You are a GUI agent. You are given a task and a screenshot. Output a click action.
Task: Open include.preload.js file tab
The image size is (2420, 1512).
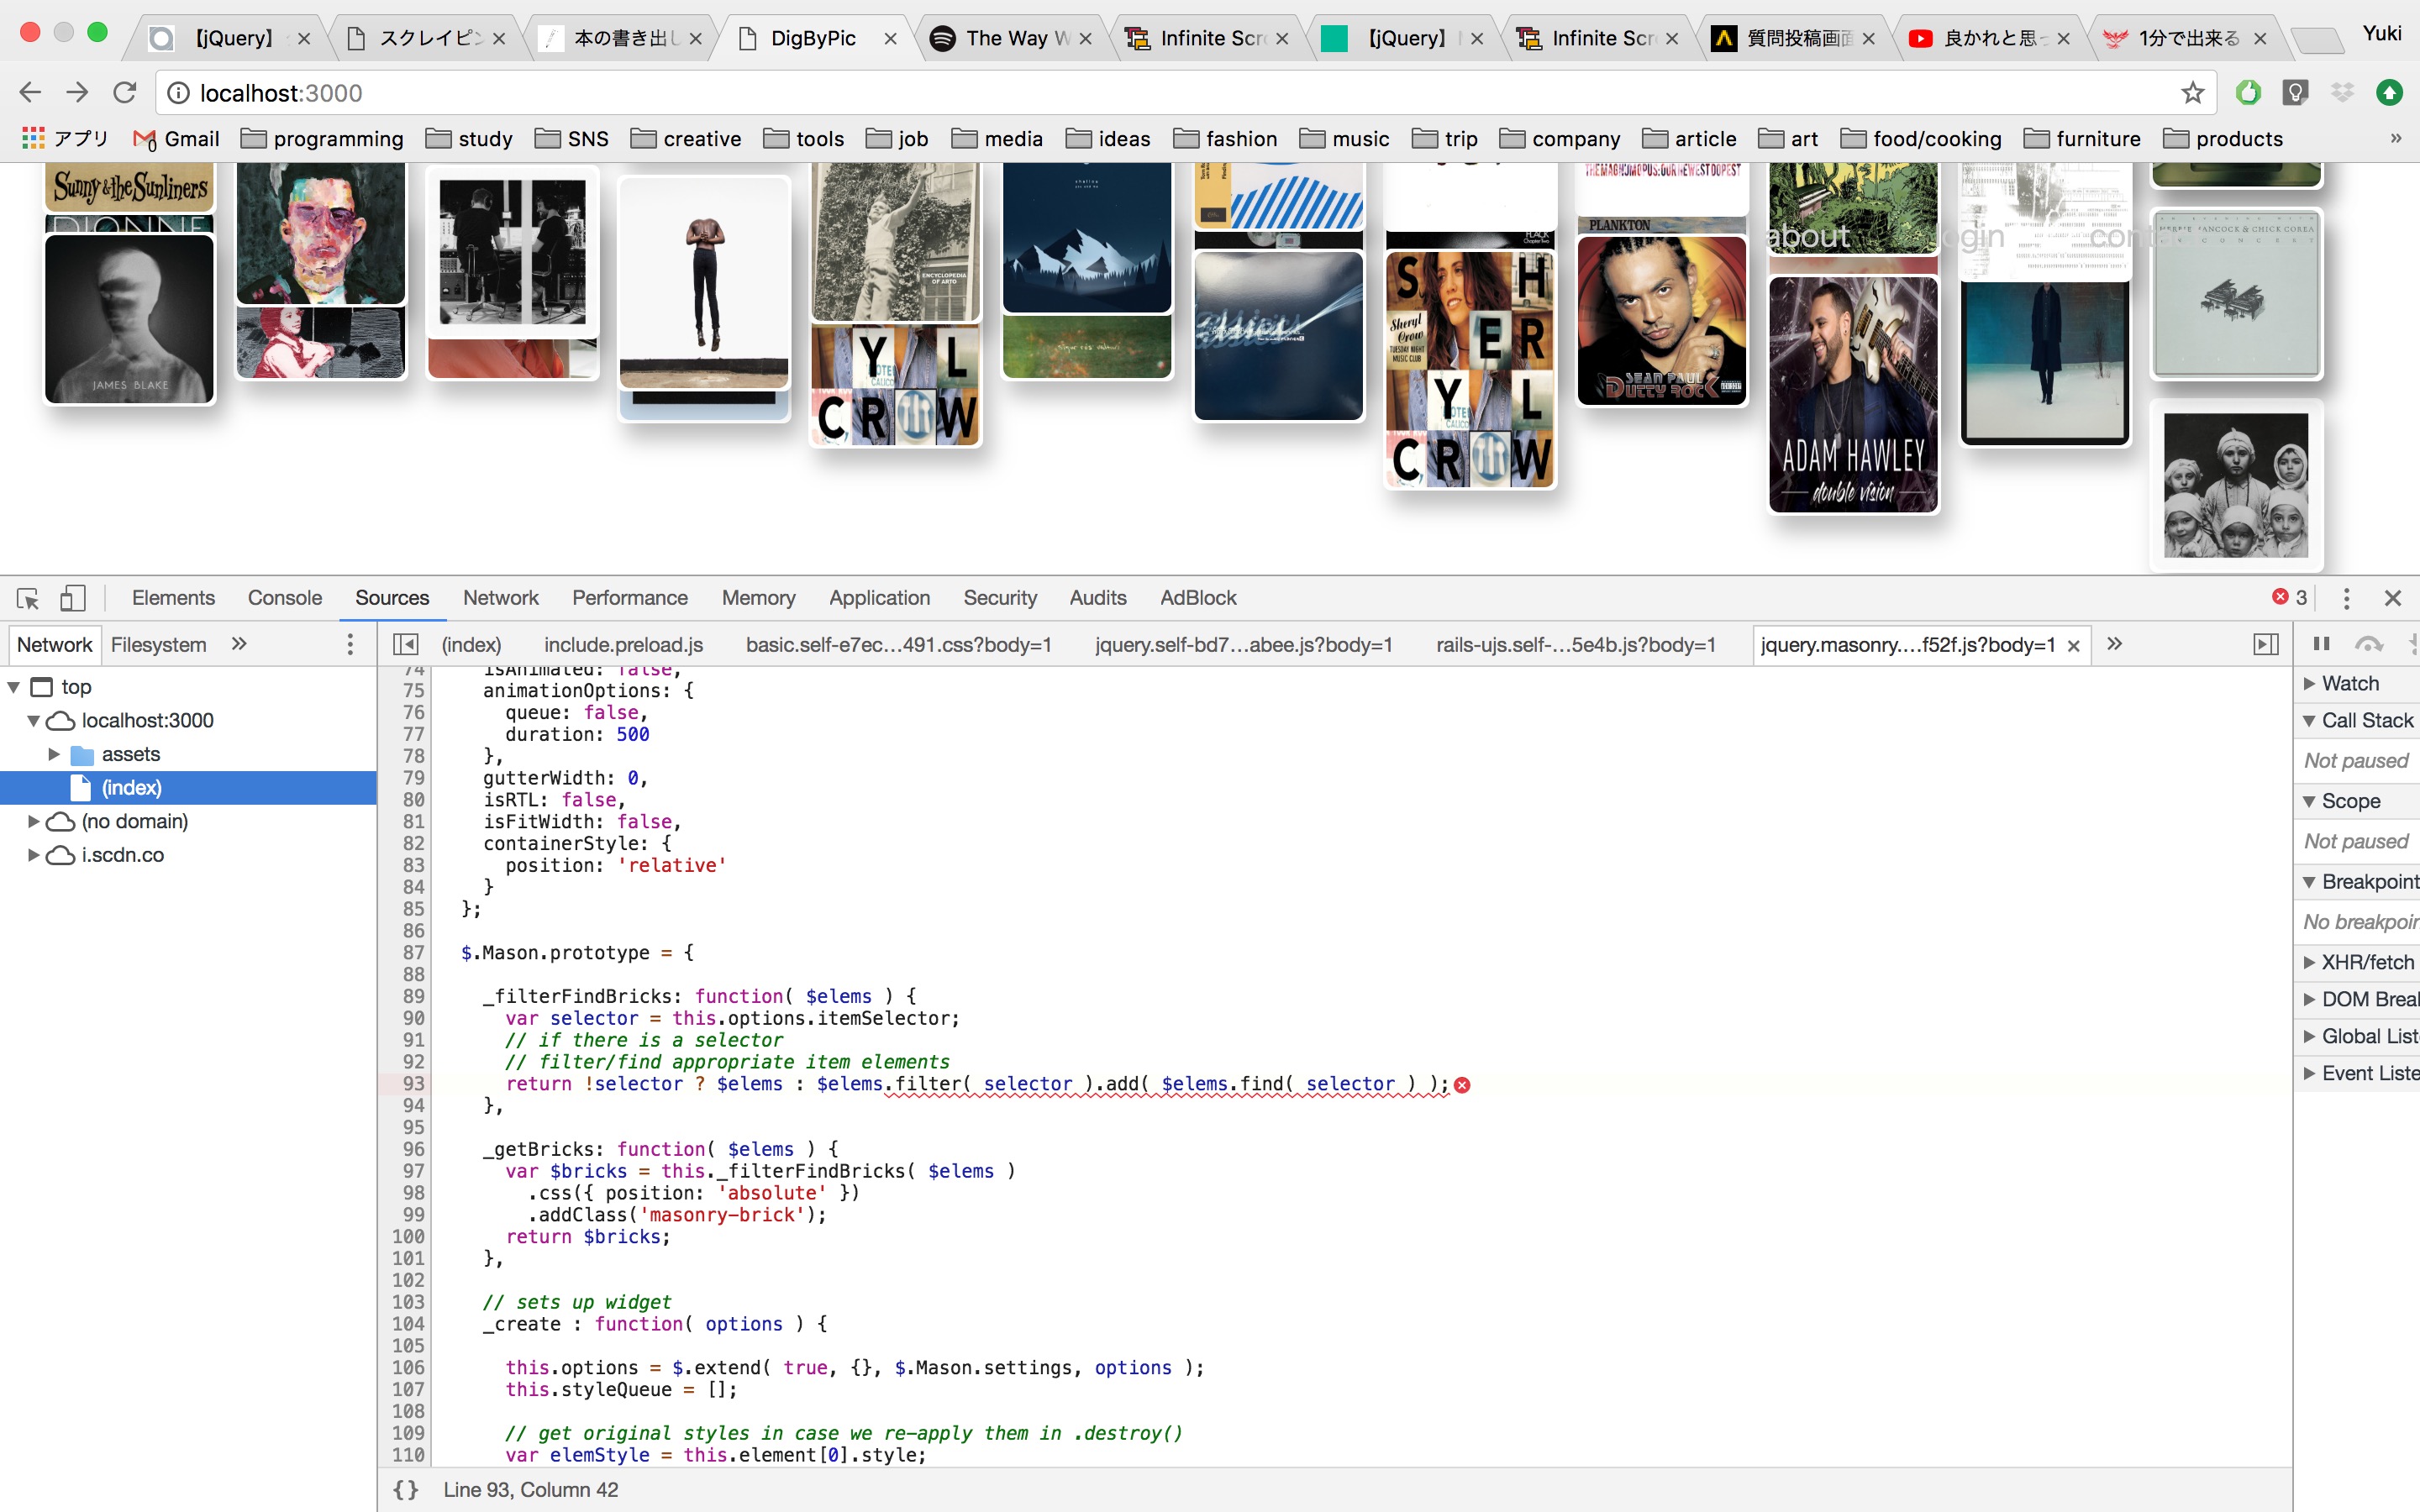click(623, 645)
